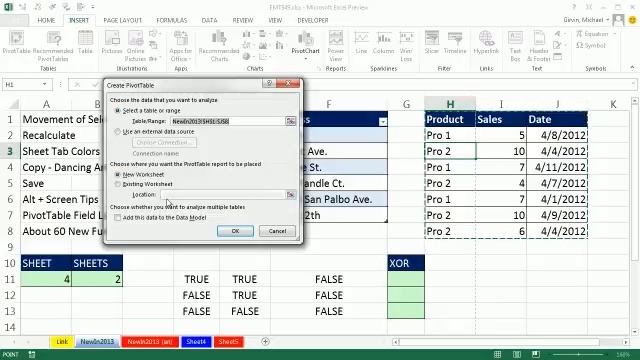Open the account name dropdown
Screen dimensions: 640x360
[x=608, y=20]
